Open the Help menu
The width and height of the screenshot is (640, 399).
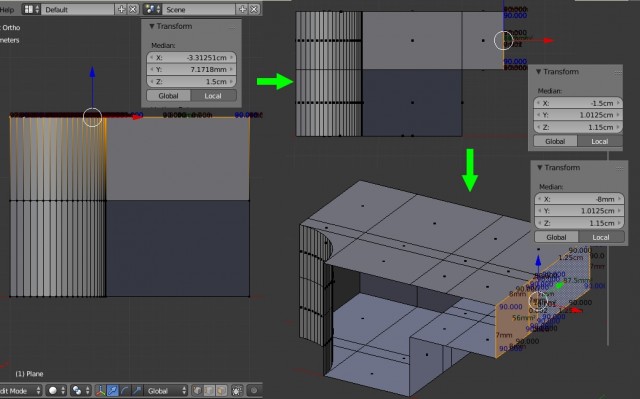[7, 9]
